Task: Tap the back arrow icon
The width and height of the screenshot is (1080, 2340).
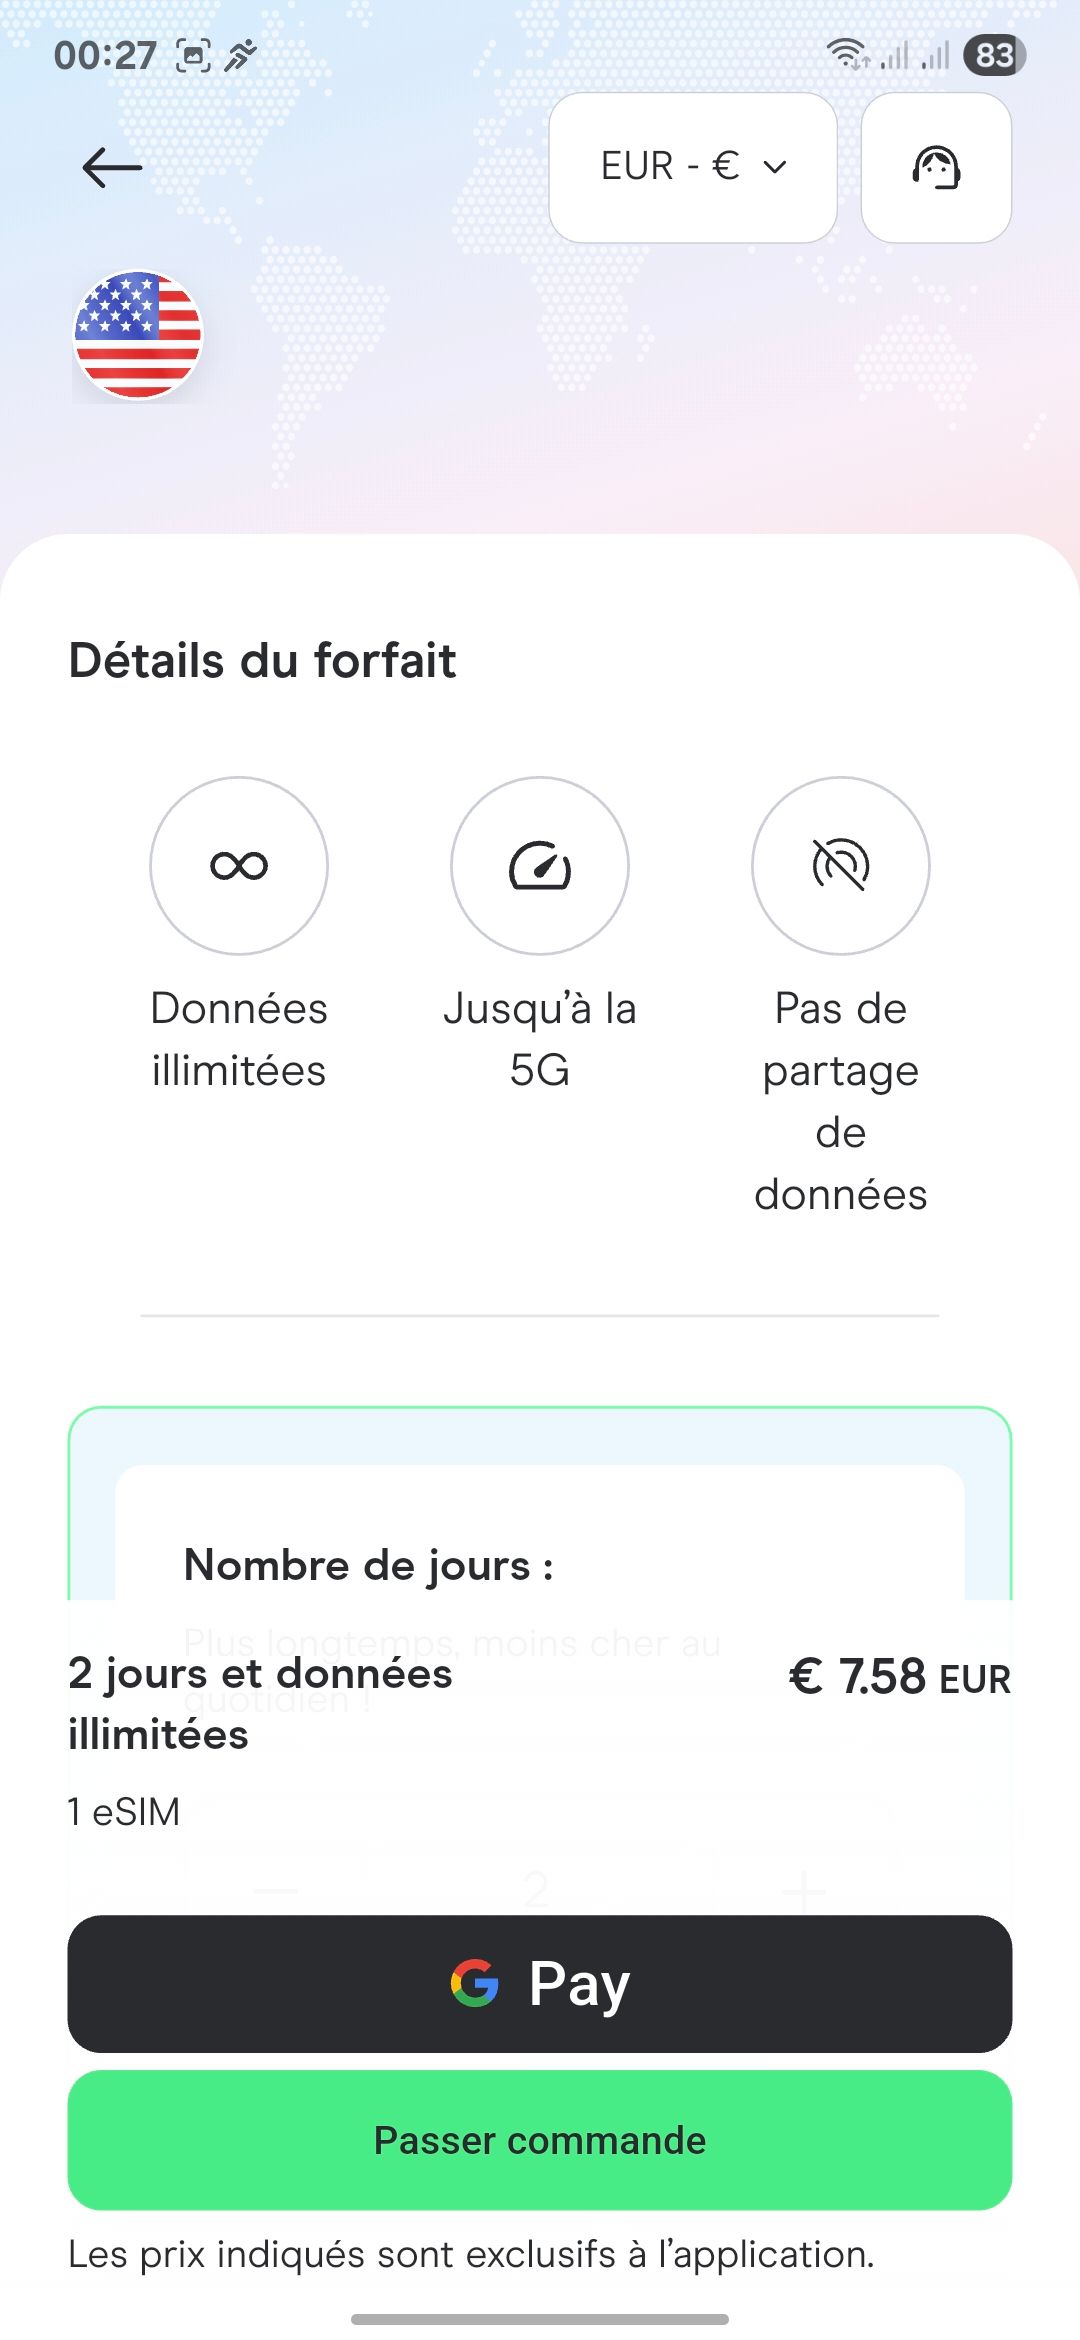Action: pos(112,167)
